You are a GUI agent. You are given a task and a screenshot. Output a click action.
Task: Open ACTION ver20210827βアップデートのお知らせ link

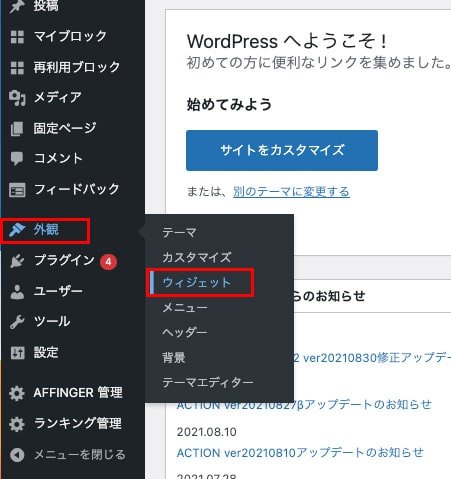click(304, 405)
